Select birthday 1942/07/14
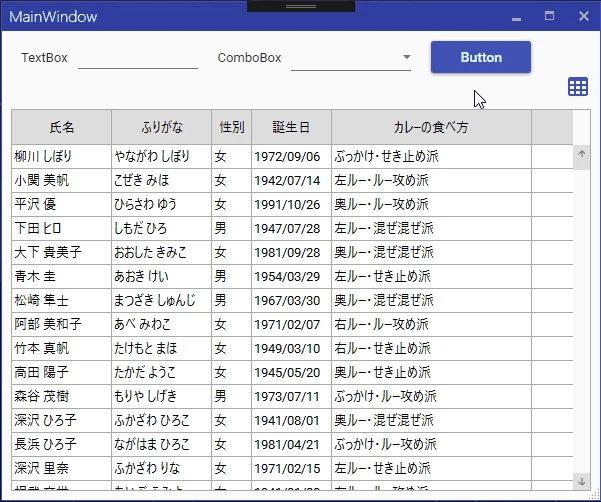This screenshot has width=601, height=502. [291, 180]
